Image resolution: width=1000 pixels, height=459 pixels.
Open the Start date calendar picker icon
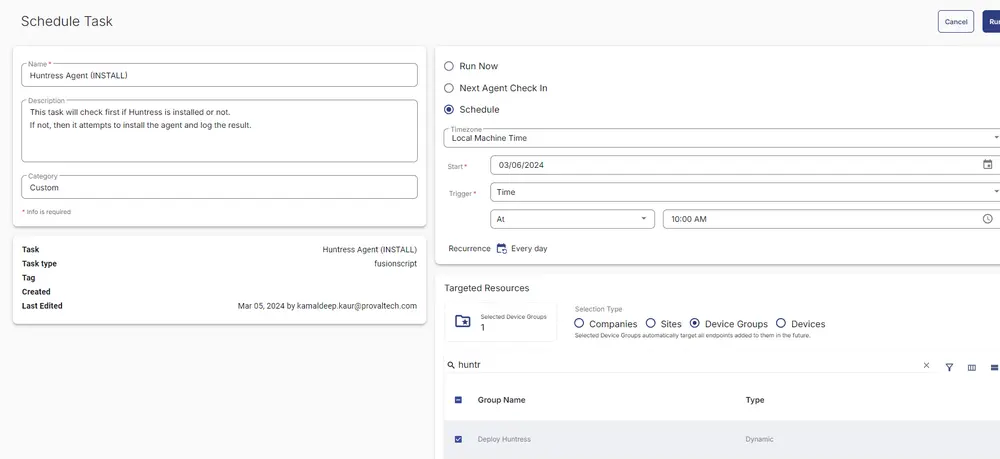[x=987, y=164]
